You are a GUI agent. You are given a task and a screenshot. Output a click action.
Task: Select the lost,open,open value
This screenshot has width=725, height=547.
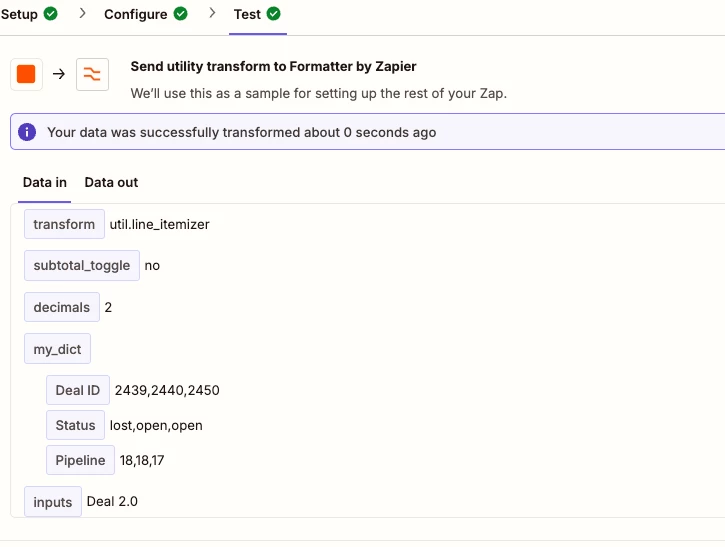156,425
